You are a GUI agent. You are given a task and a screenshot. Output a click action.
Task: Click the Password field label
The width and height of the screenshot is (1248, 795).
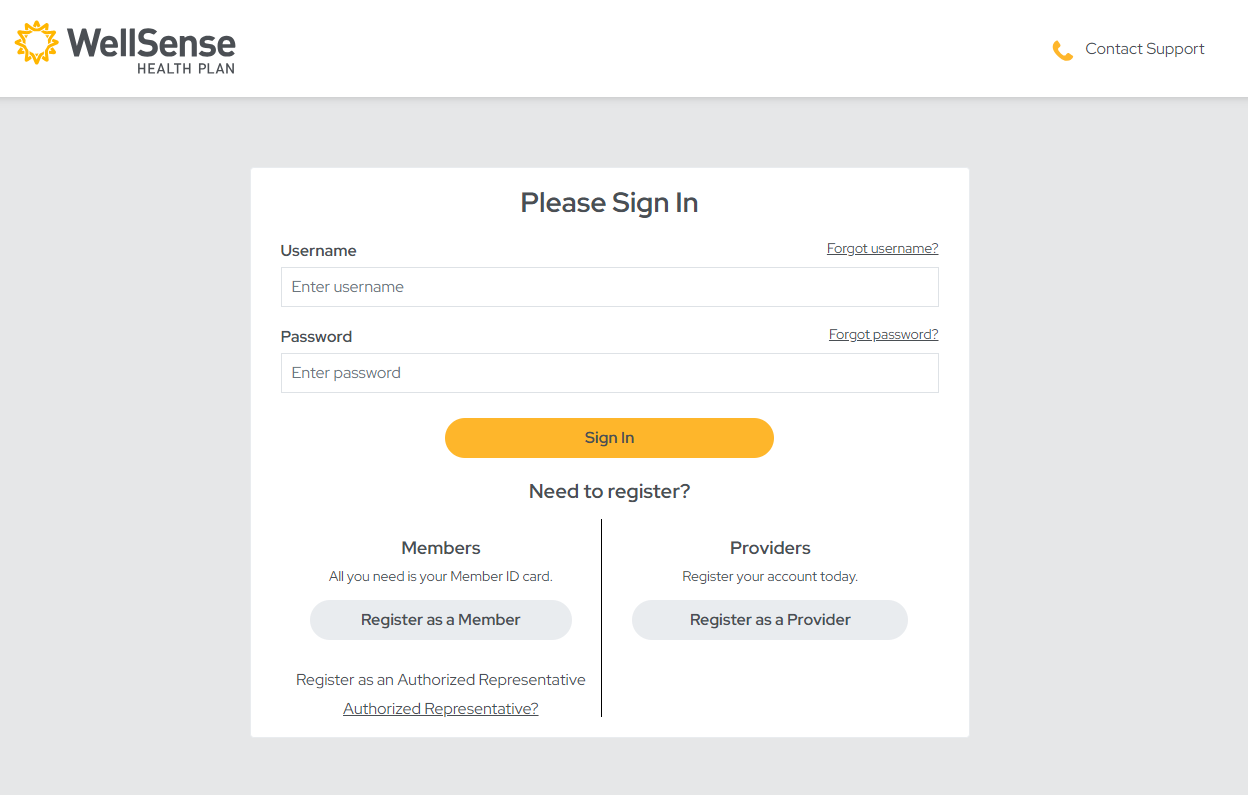coord(316,337)
